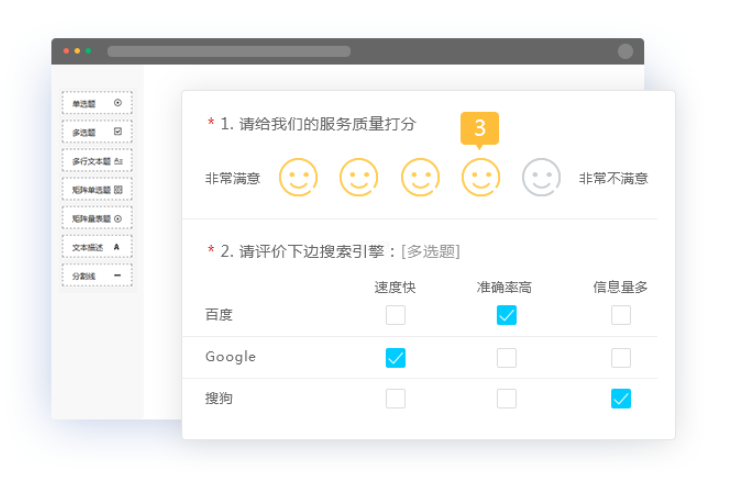The image size is (738, 484).
Task: Select the second smiley rating face
Action: tap(359, 178)
